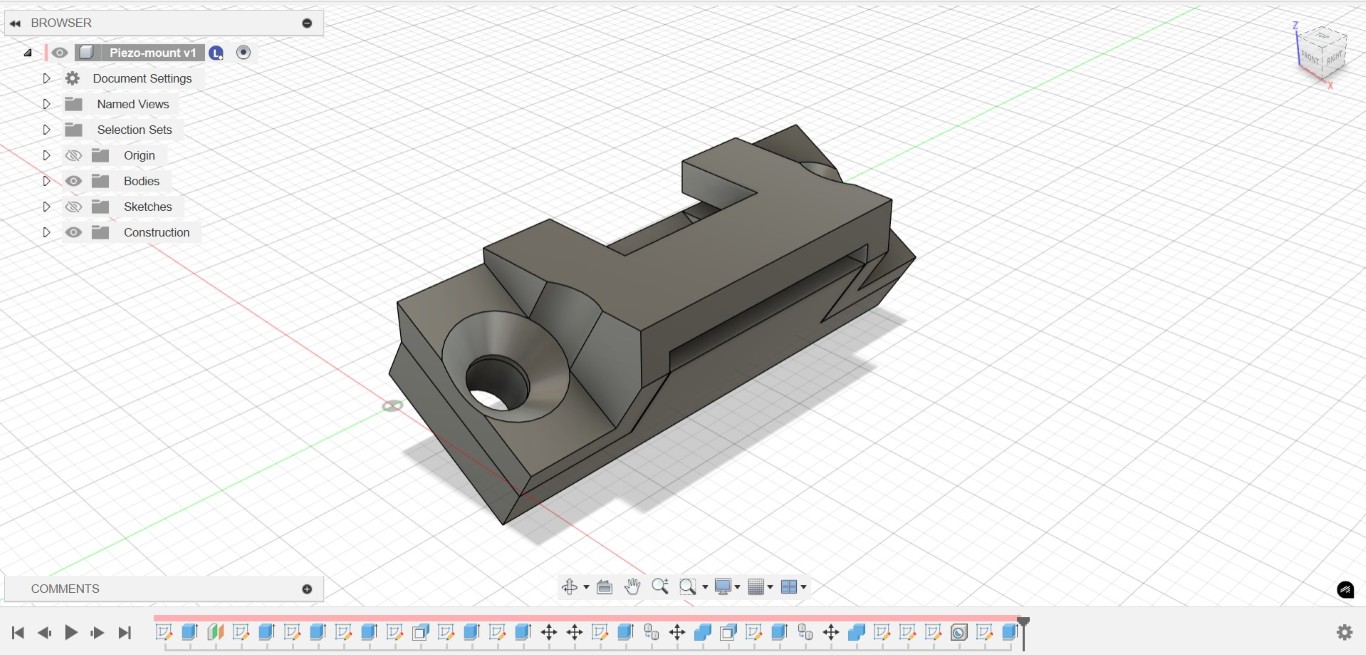This screenshot has height=655, width=1366.
Task: Expand the Sketches folder node
Action: (46, 207)
